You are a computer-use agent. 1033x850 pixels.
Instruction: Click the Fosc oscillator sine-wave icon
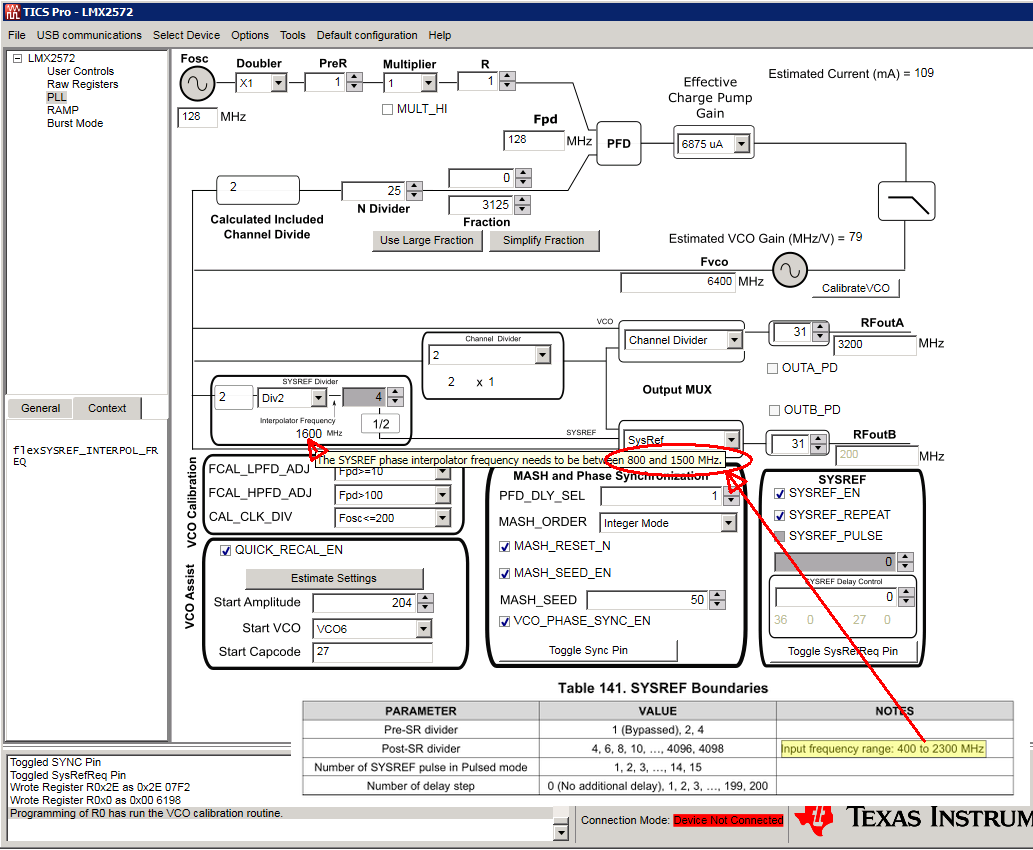pyautogui.click(x=197, y=84)
